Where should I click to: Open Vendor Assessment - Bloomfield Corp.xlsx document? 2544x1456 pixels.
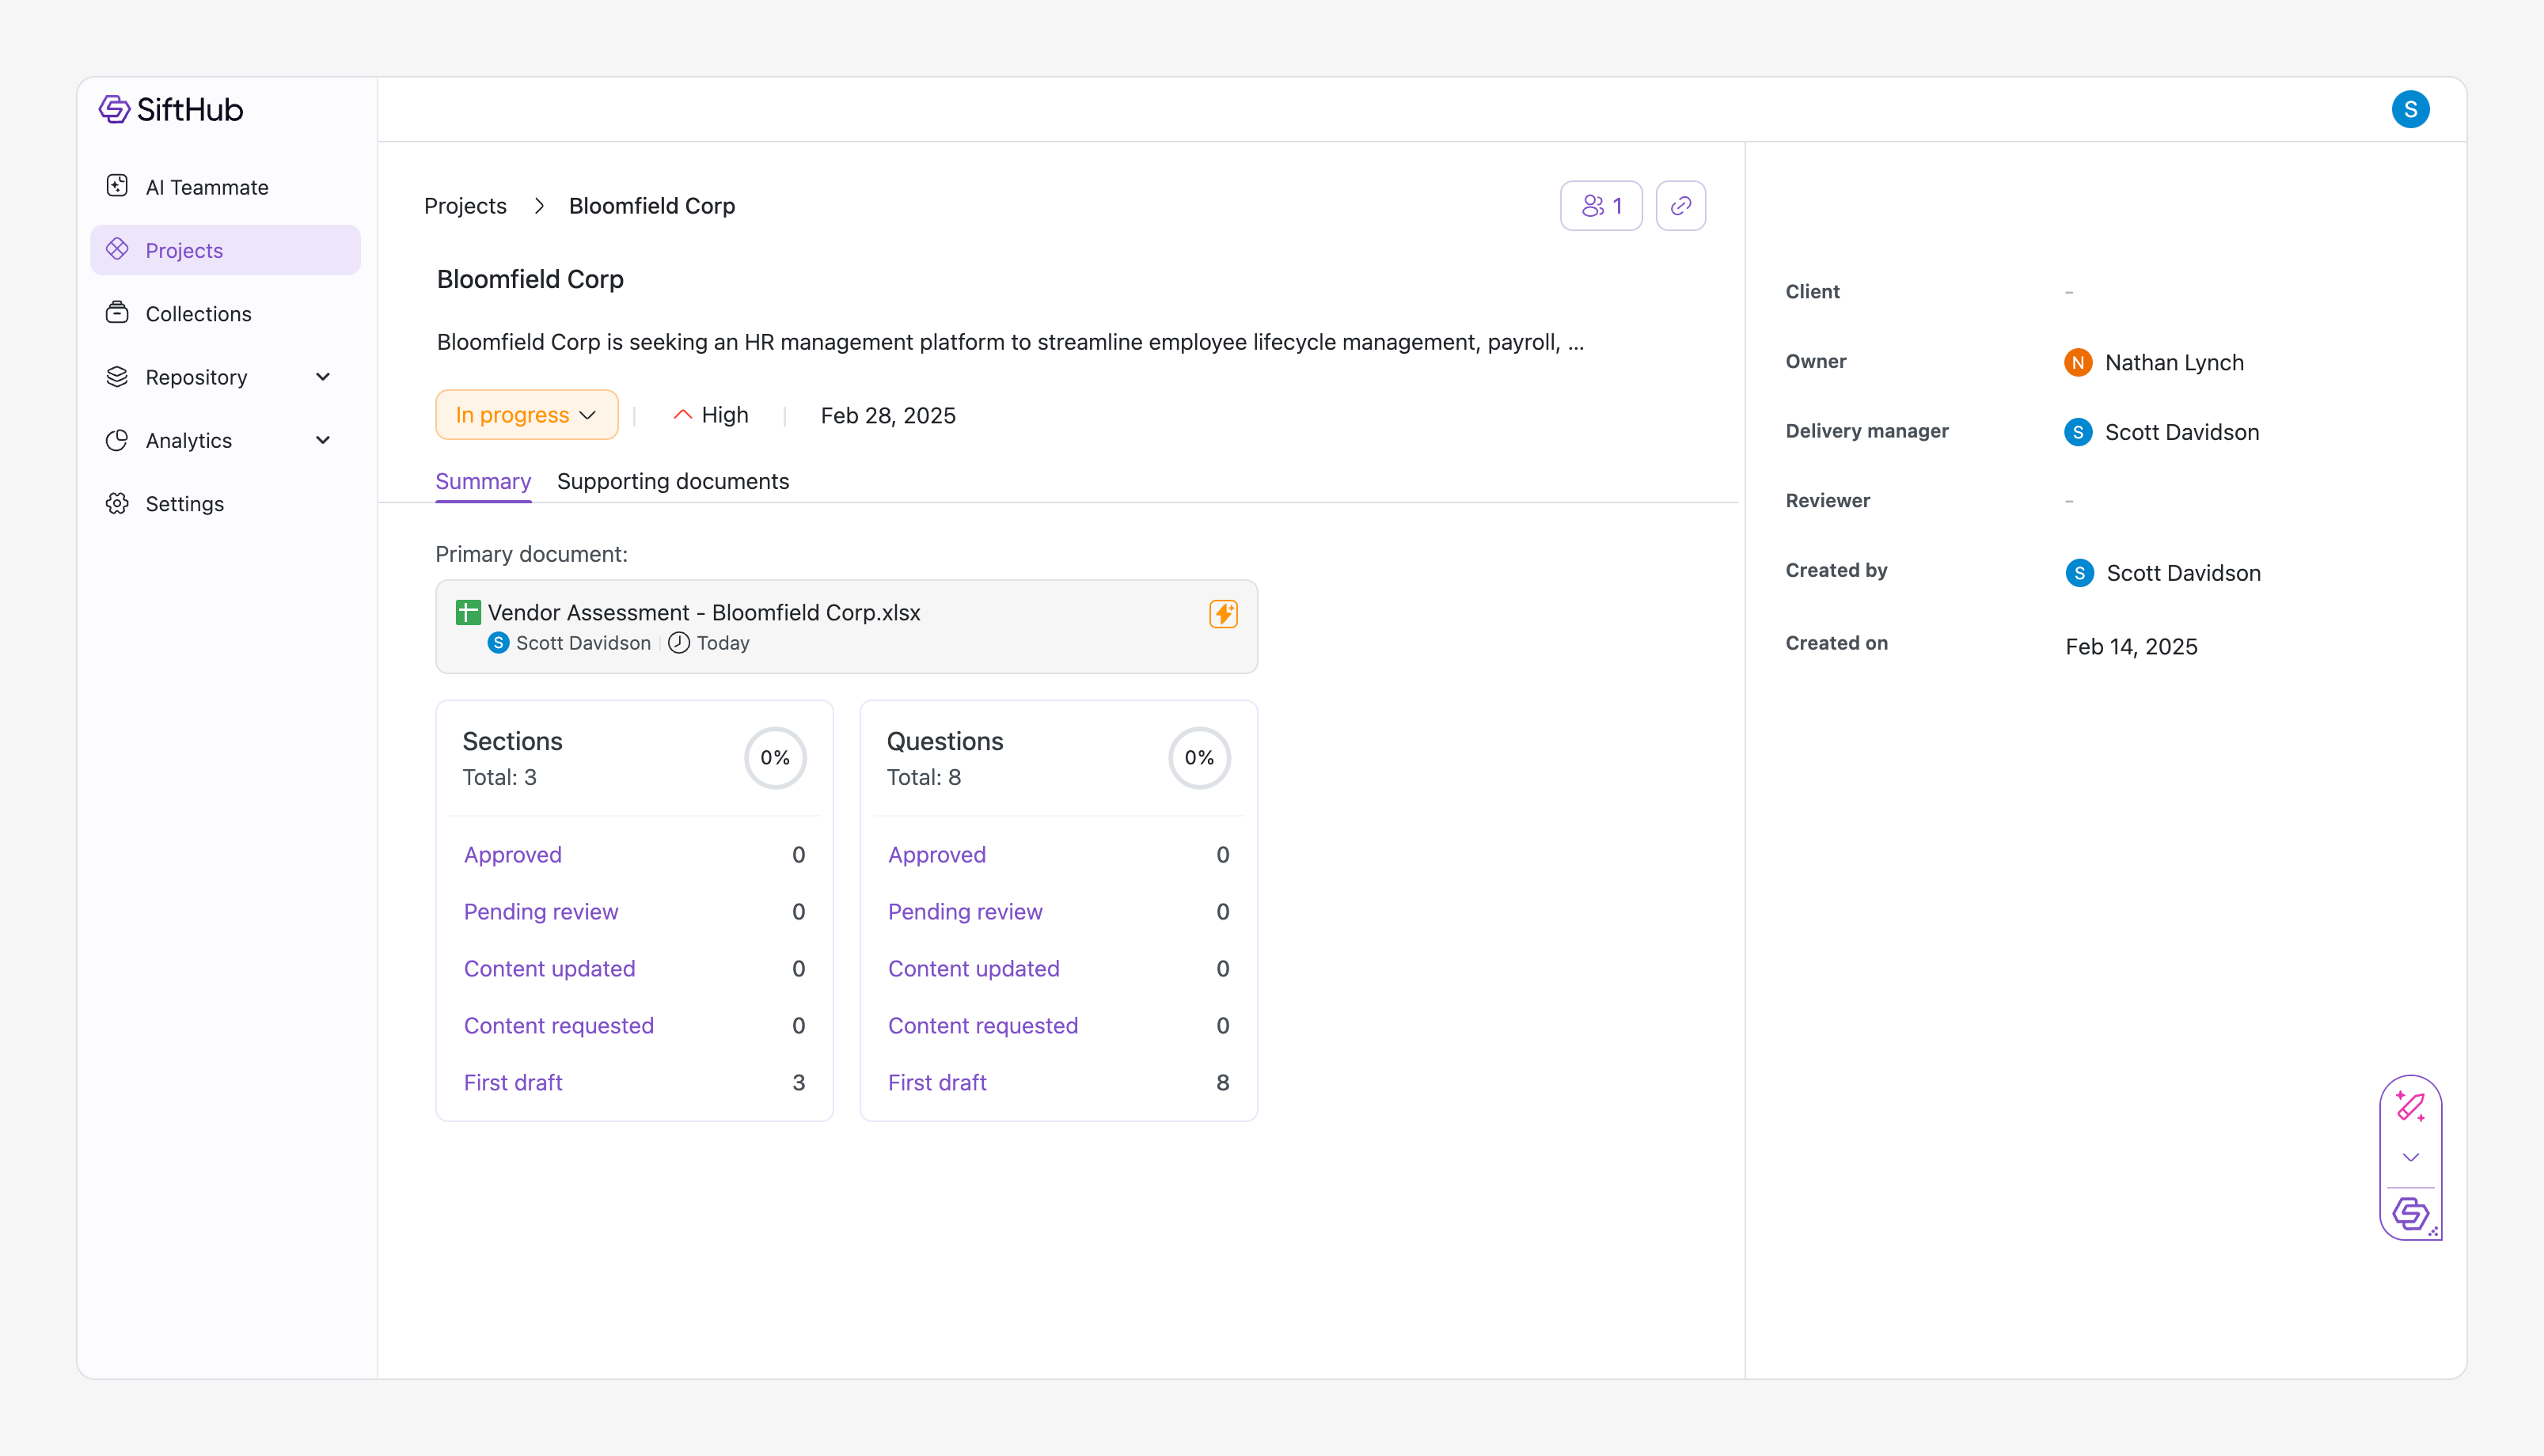pyautogui.click(x=703, y=613)
